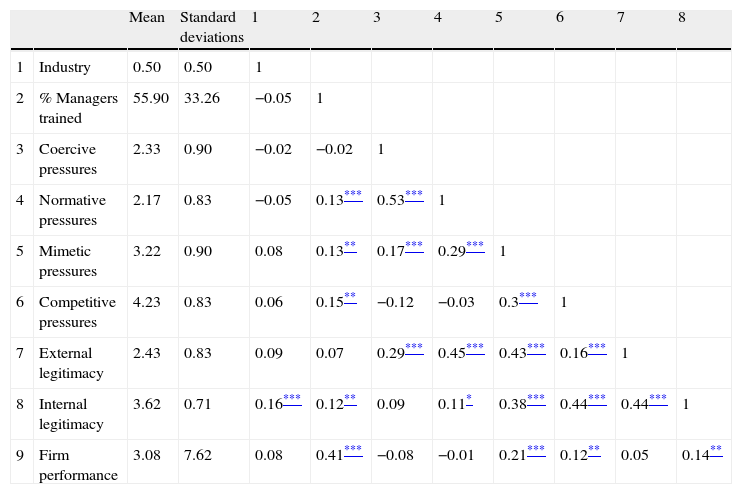Click the *** footnote link after 0.53
The width and height of the screenshot is (742, 494).
pyautogui.click(x=414, y=194)
